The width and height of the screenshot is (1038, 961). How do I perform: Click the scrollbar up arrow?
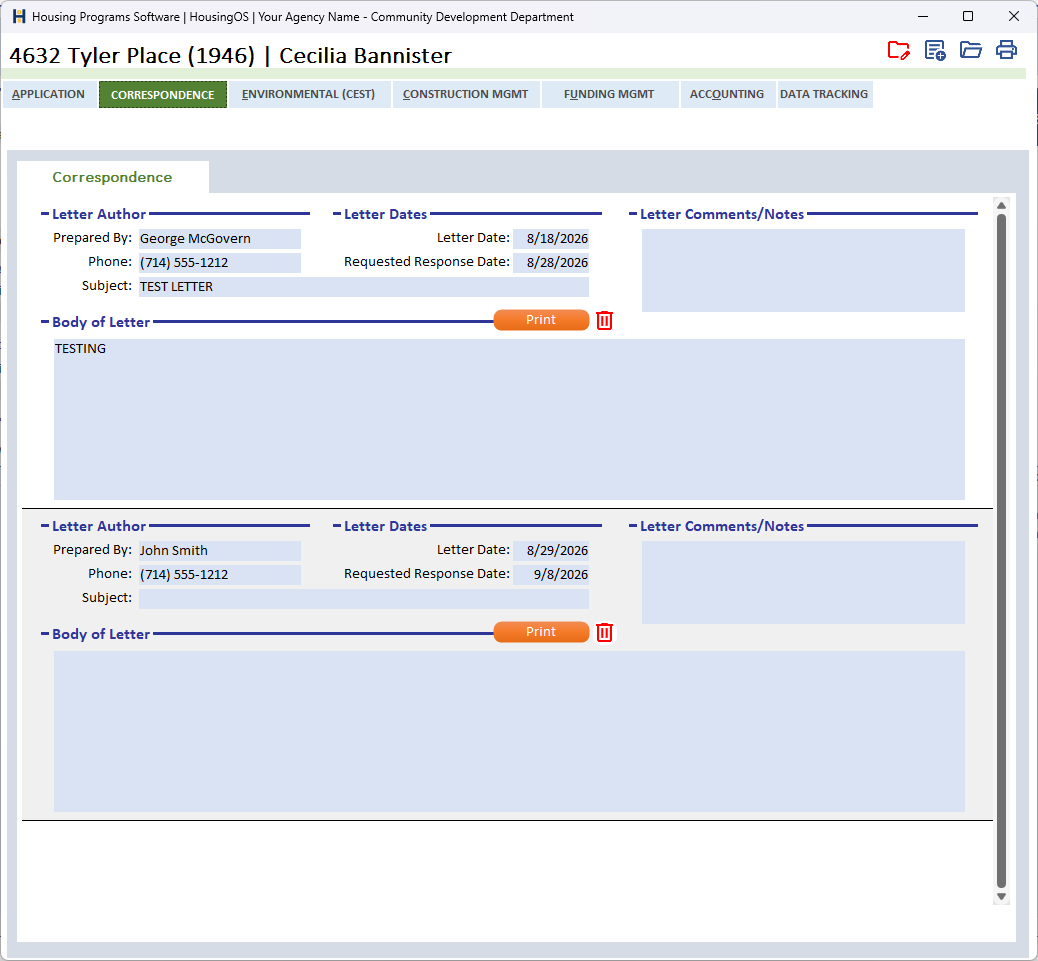click(x=1002, y=205)
